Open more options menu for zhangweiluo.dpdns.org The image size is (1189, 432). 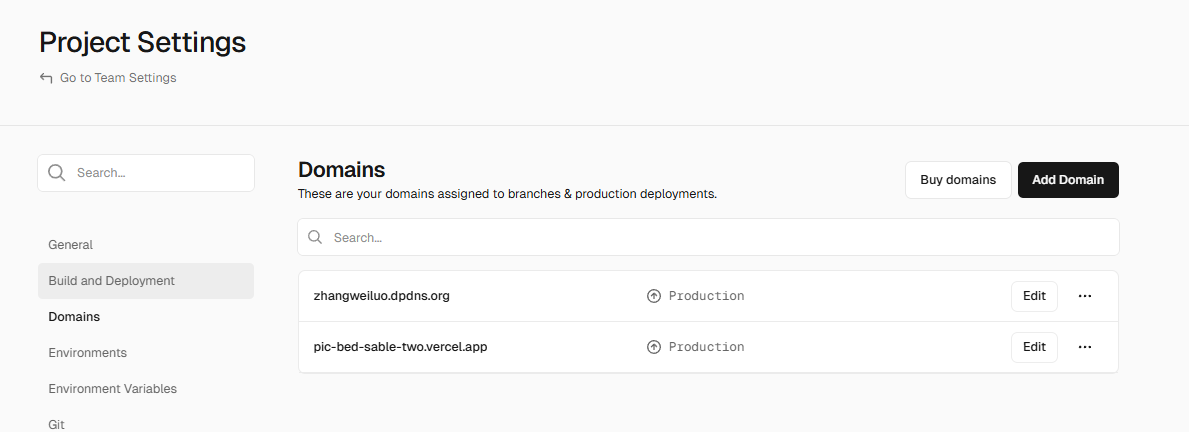(1085, 296)
